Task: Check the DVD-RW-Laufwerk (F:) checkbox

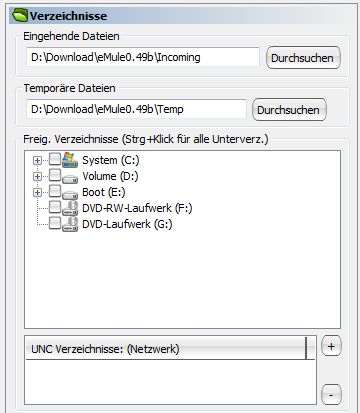Action: point(55,207)
